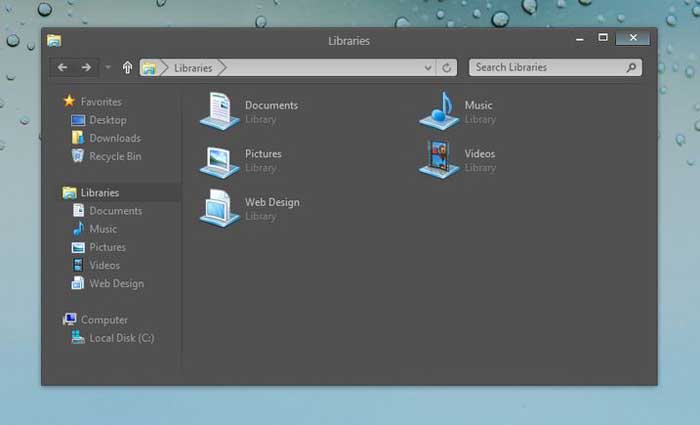The image size is (700, 425).
Task: Click the Forward navigation arrow
Action: pyautogui.click(x=87, y=68)
